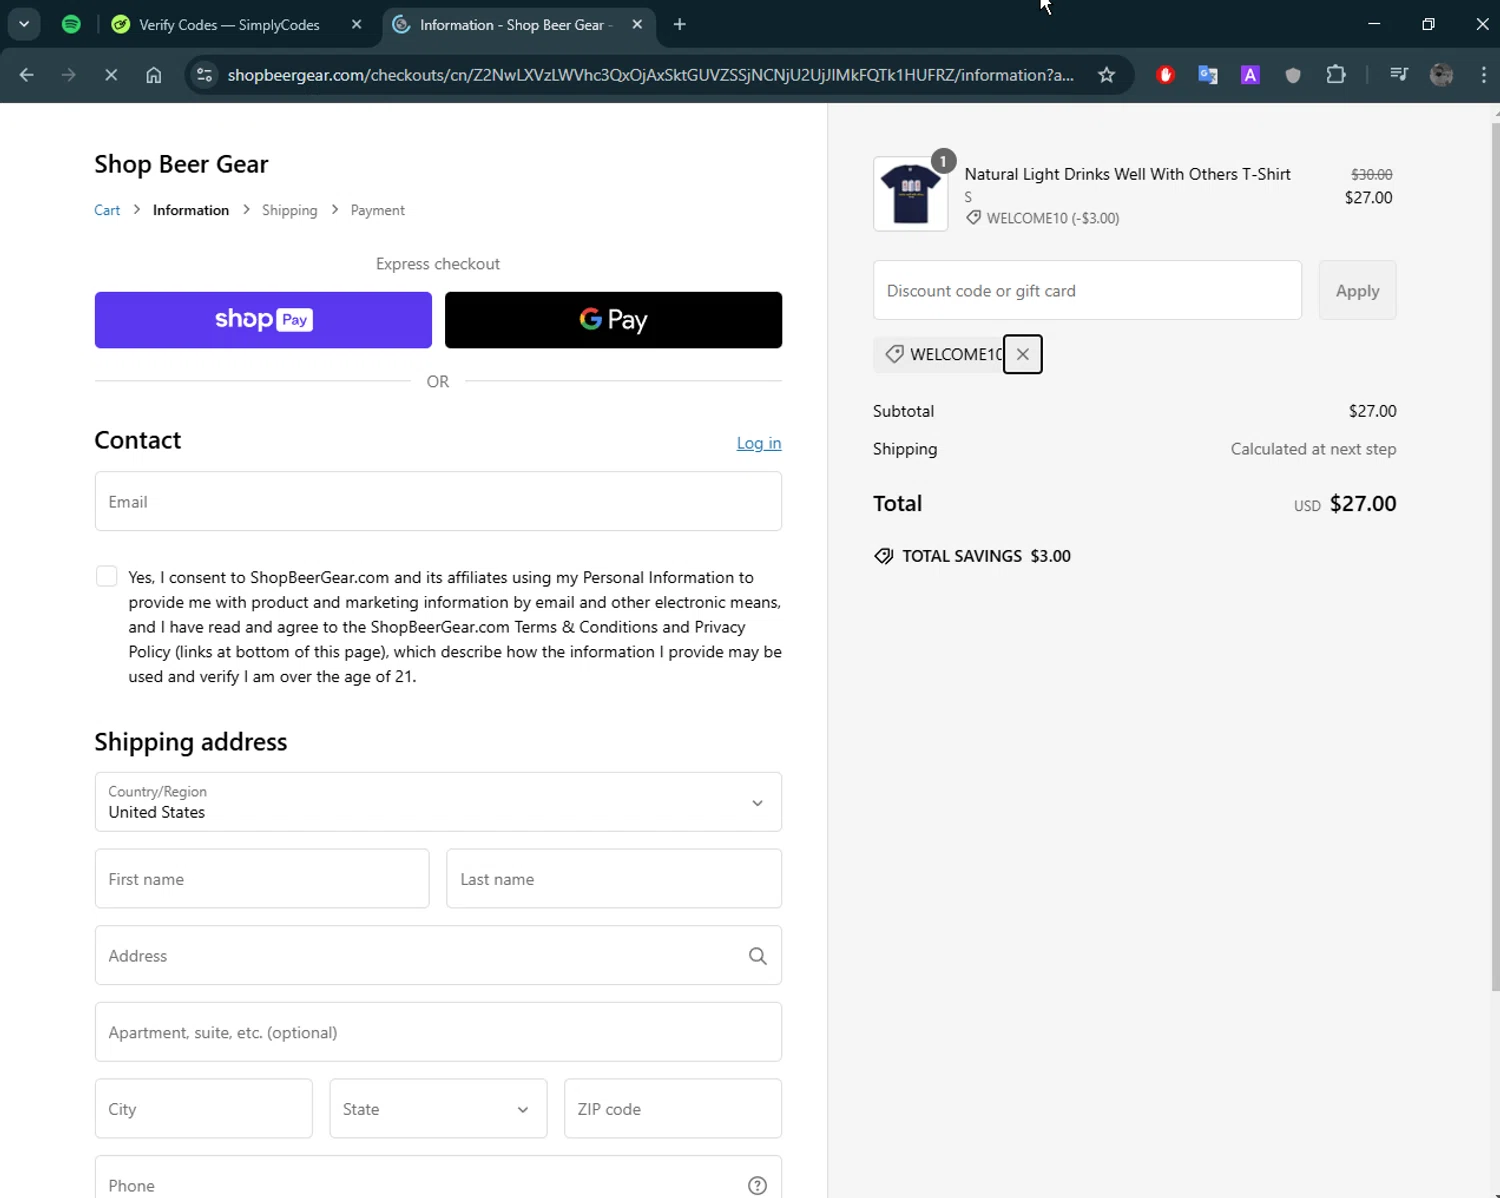Open the browser profile avatar
This screenshot has width=1500, height=1198.
[x=1441, y=75]
